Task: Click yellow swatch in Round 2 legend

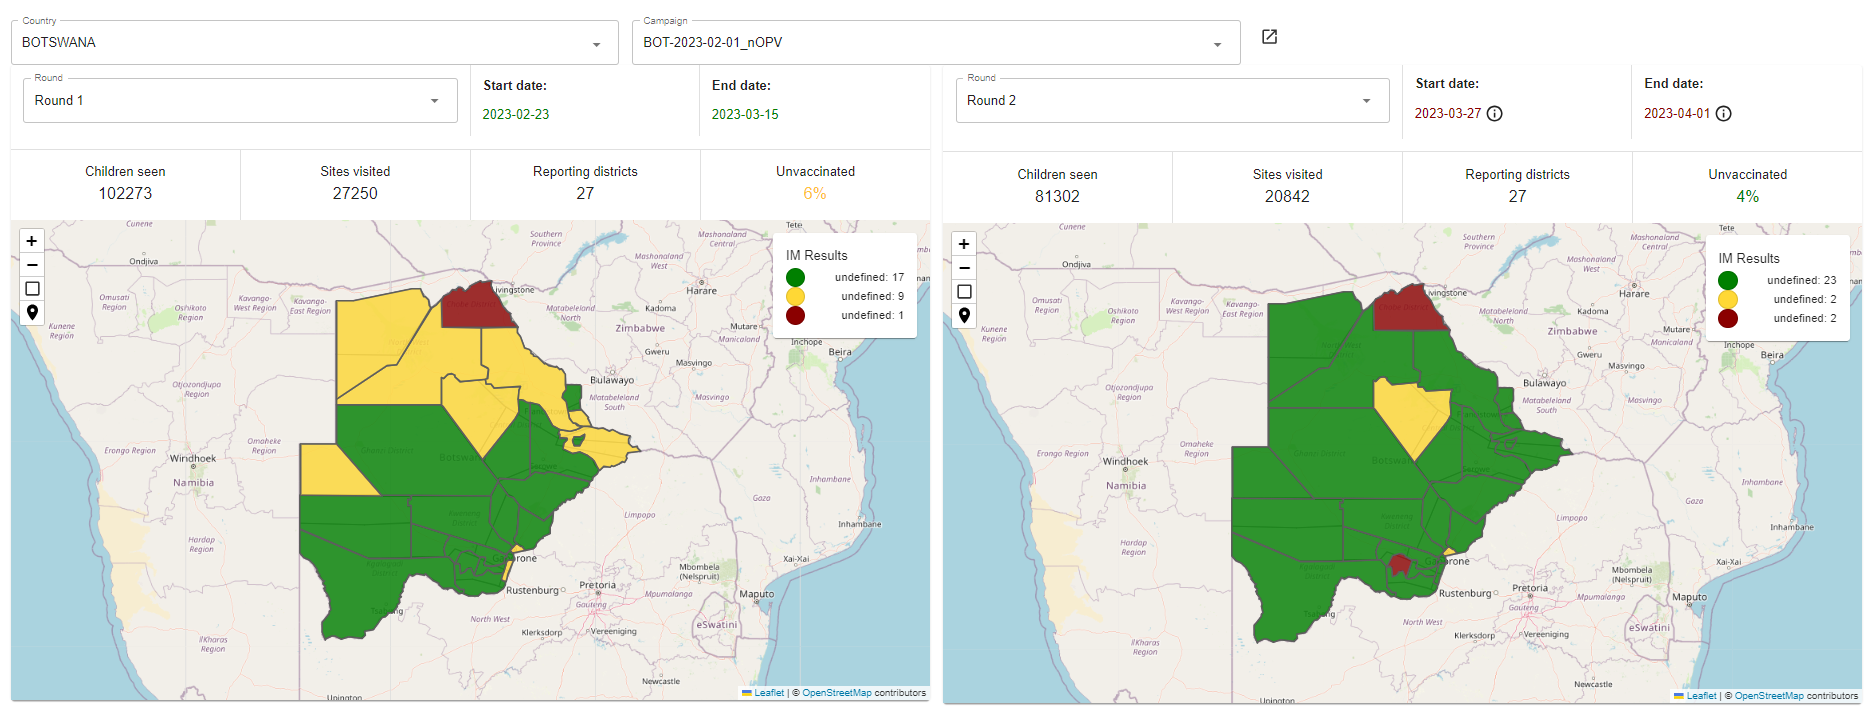Action: (x=1728, y=300)
